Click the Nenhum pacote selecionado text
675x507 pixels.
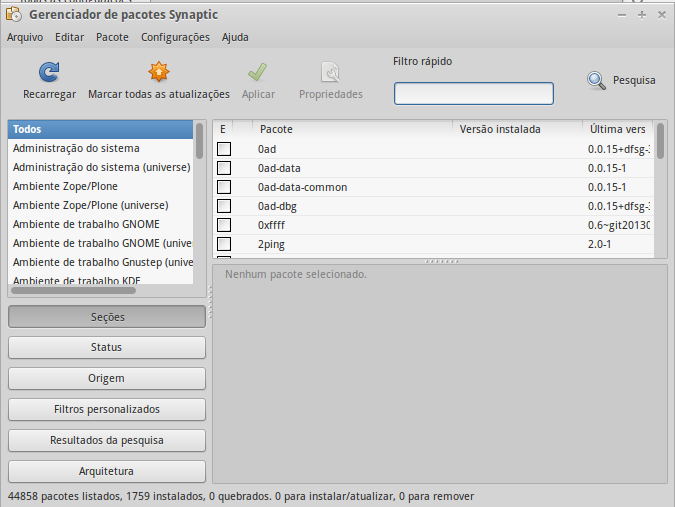click(296, 274)
